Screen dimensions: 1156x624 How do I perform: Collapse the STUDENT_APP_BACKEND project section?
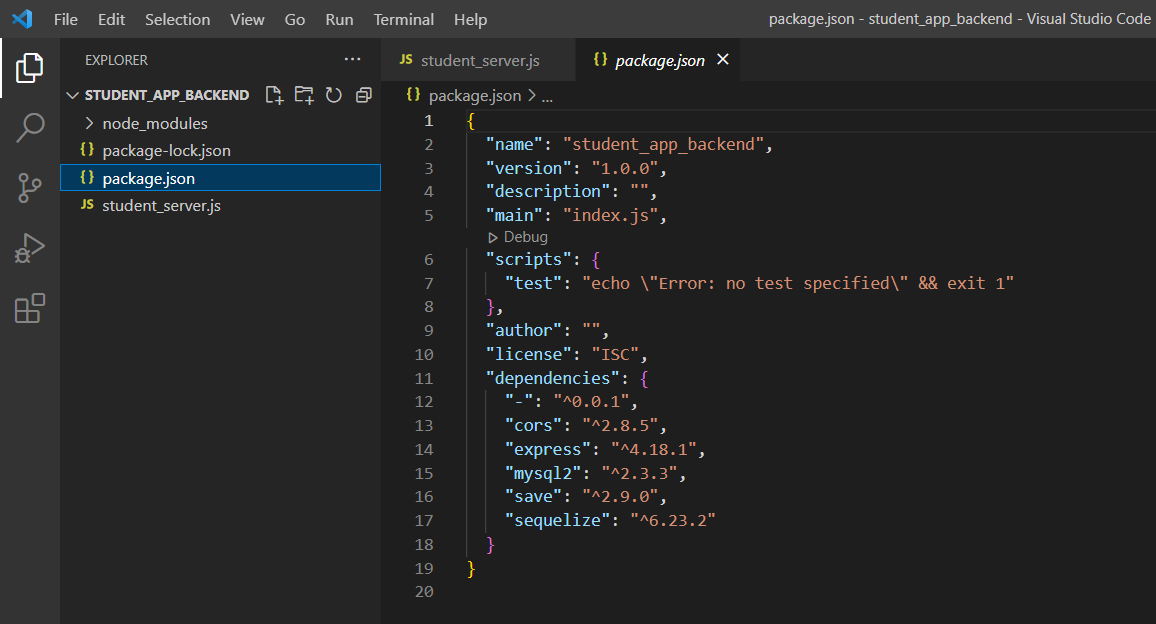point(166,95)
